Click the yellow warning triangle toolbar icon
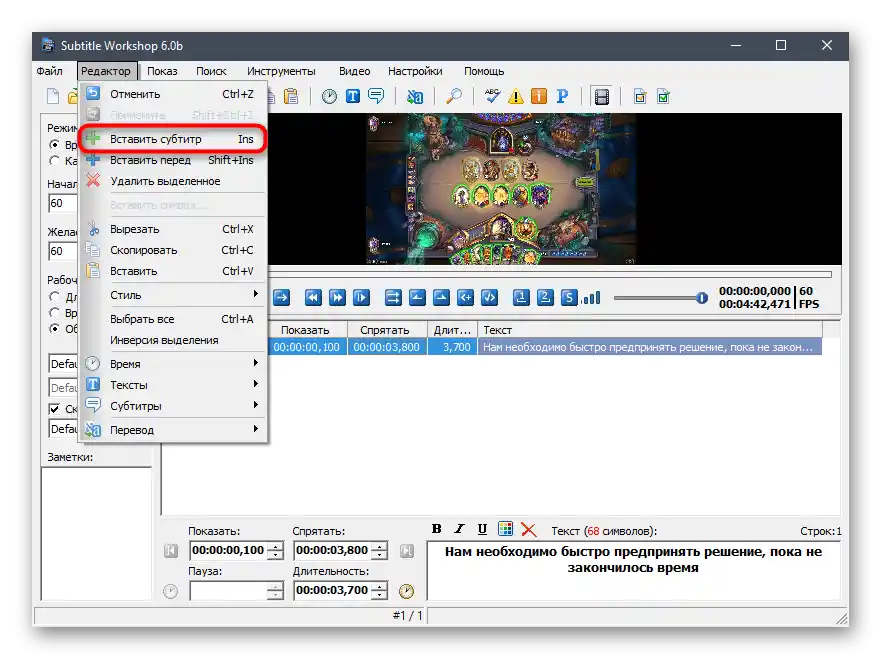The image size is (881, 659). [x=516, y=97]
